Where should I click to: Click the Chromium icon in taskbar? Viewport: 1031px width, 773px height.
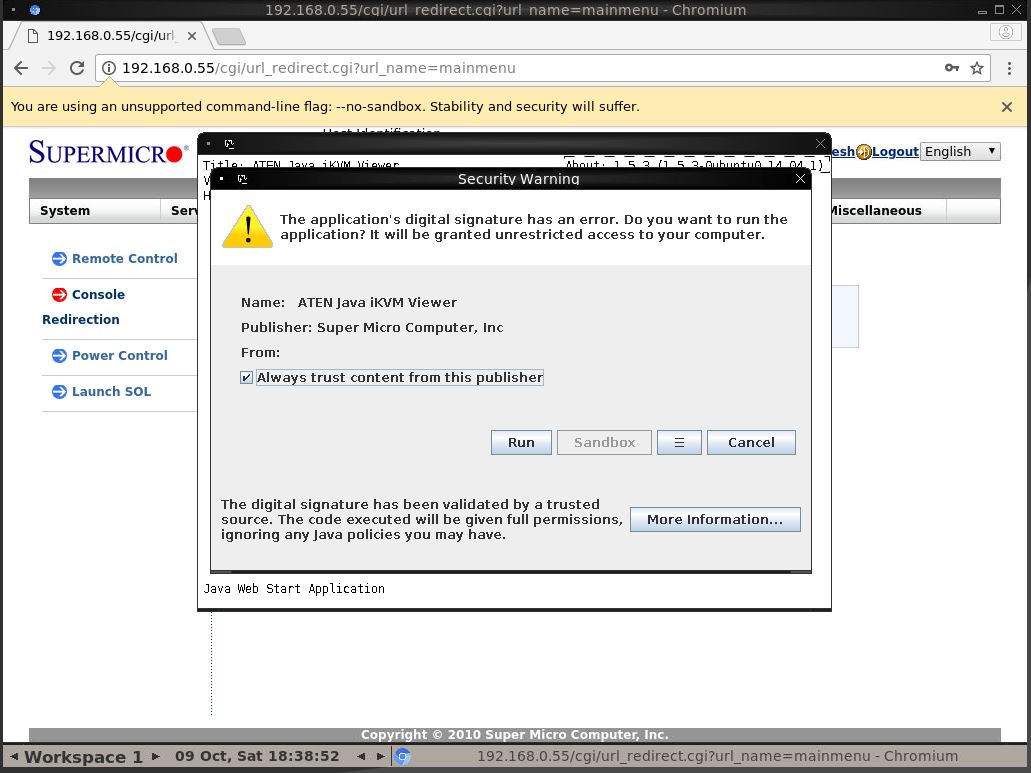403,756
